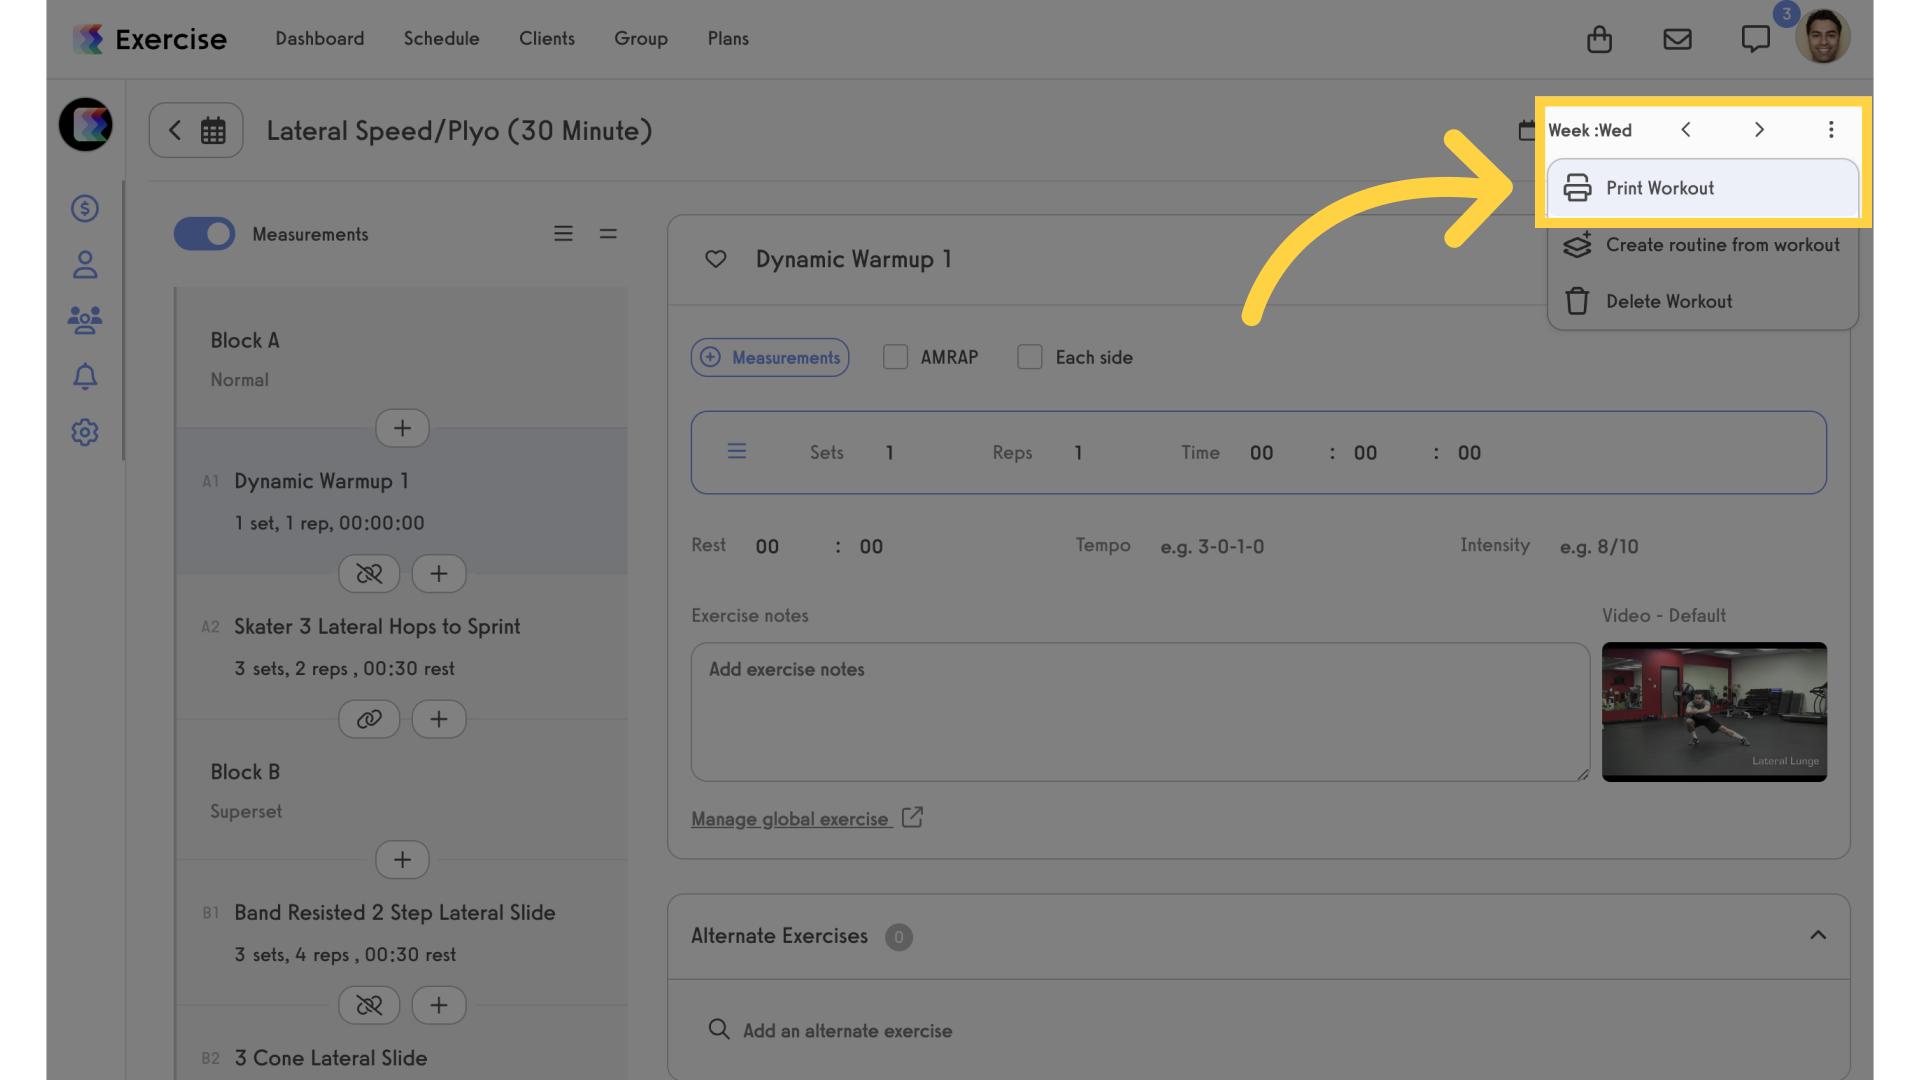The height and width of the screenshot is (1080, 1920).
Task: Open the Clients tab
Action: click(547, 39)
